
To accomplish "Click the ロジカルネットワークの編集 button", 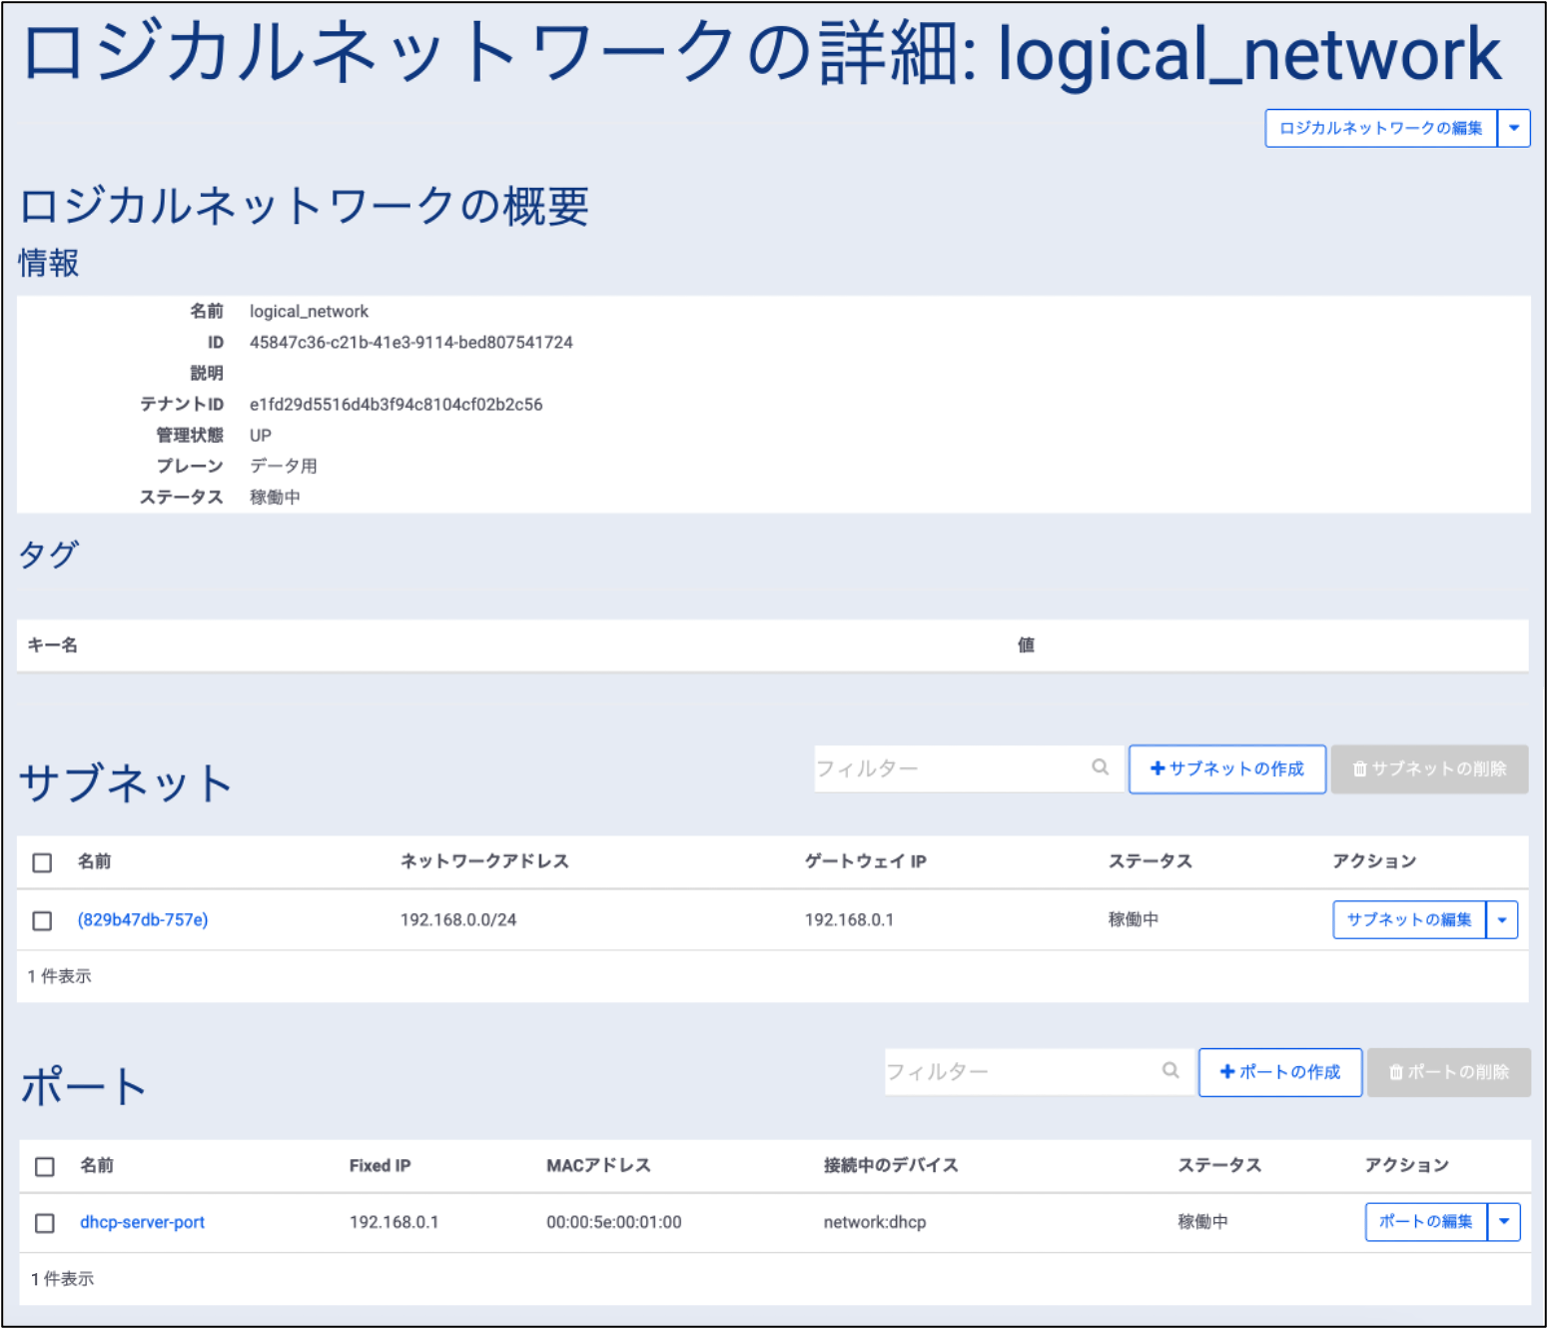I will (x=1380, y=128).
